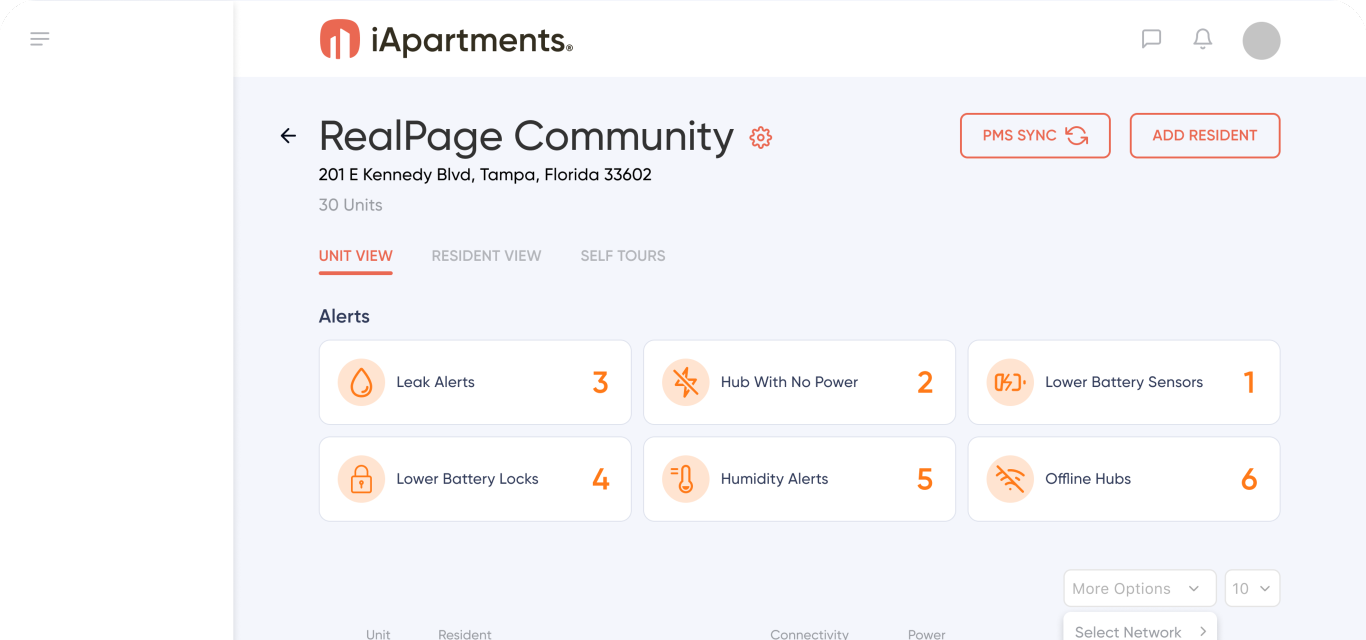Switch to the RESIDENT VIEW tab
This screenshot has width=1366, height=640.
486,256
